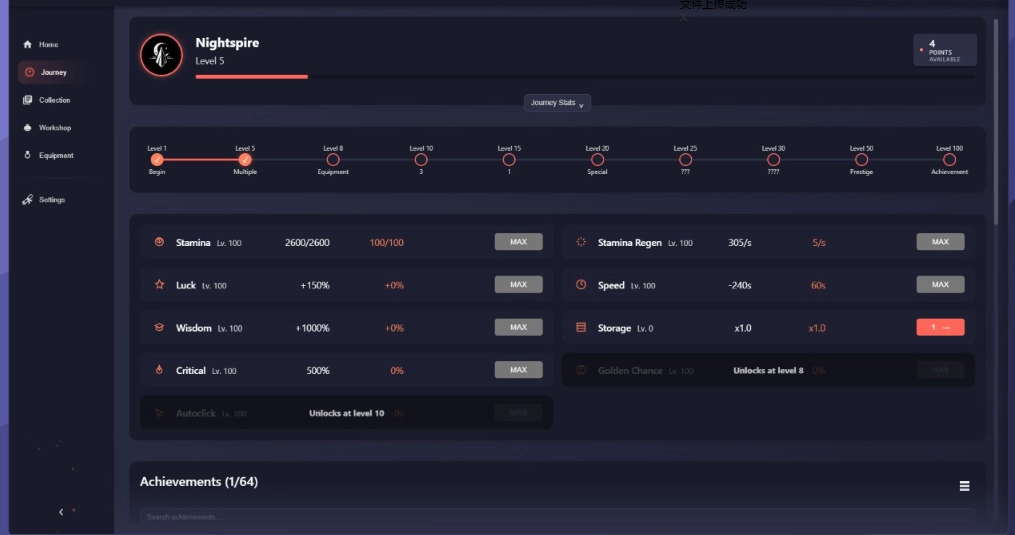Click the Storage box icon
The width and height of the screenshot is (1015, 535).
(x=581, y=328)
